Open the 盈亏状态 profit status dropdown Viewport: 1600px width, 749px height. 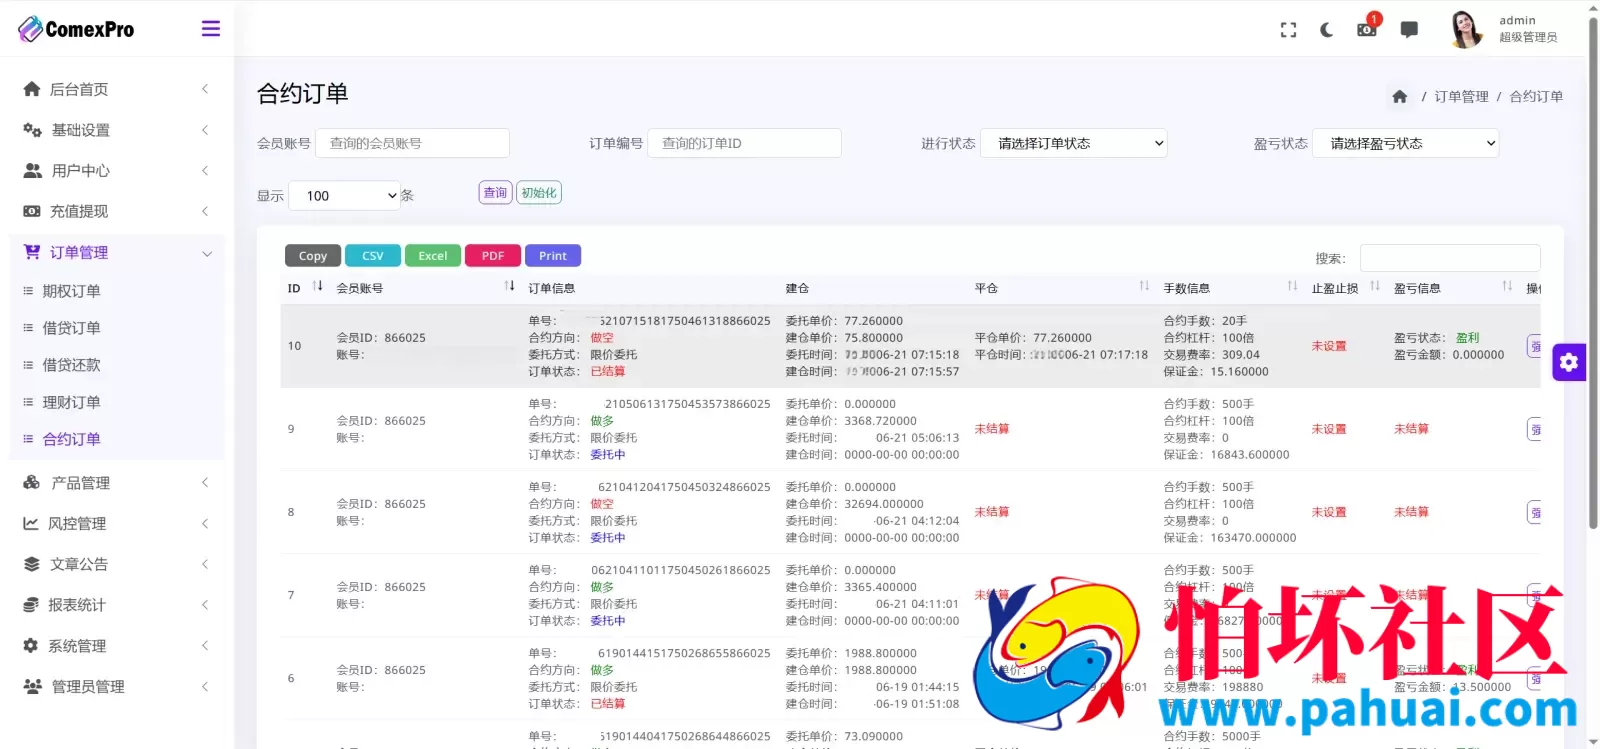(x=1406, y=143)
